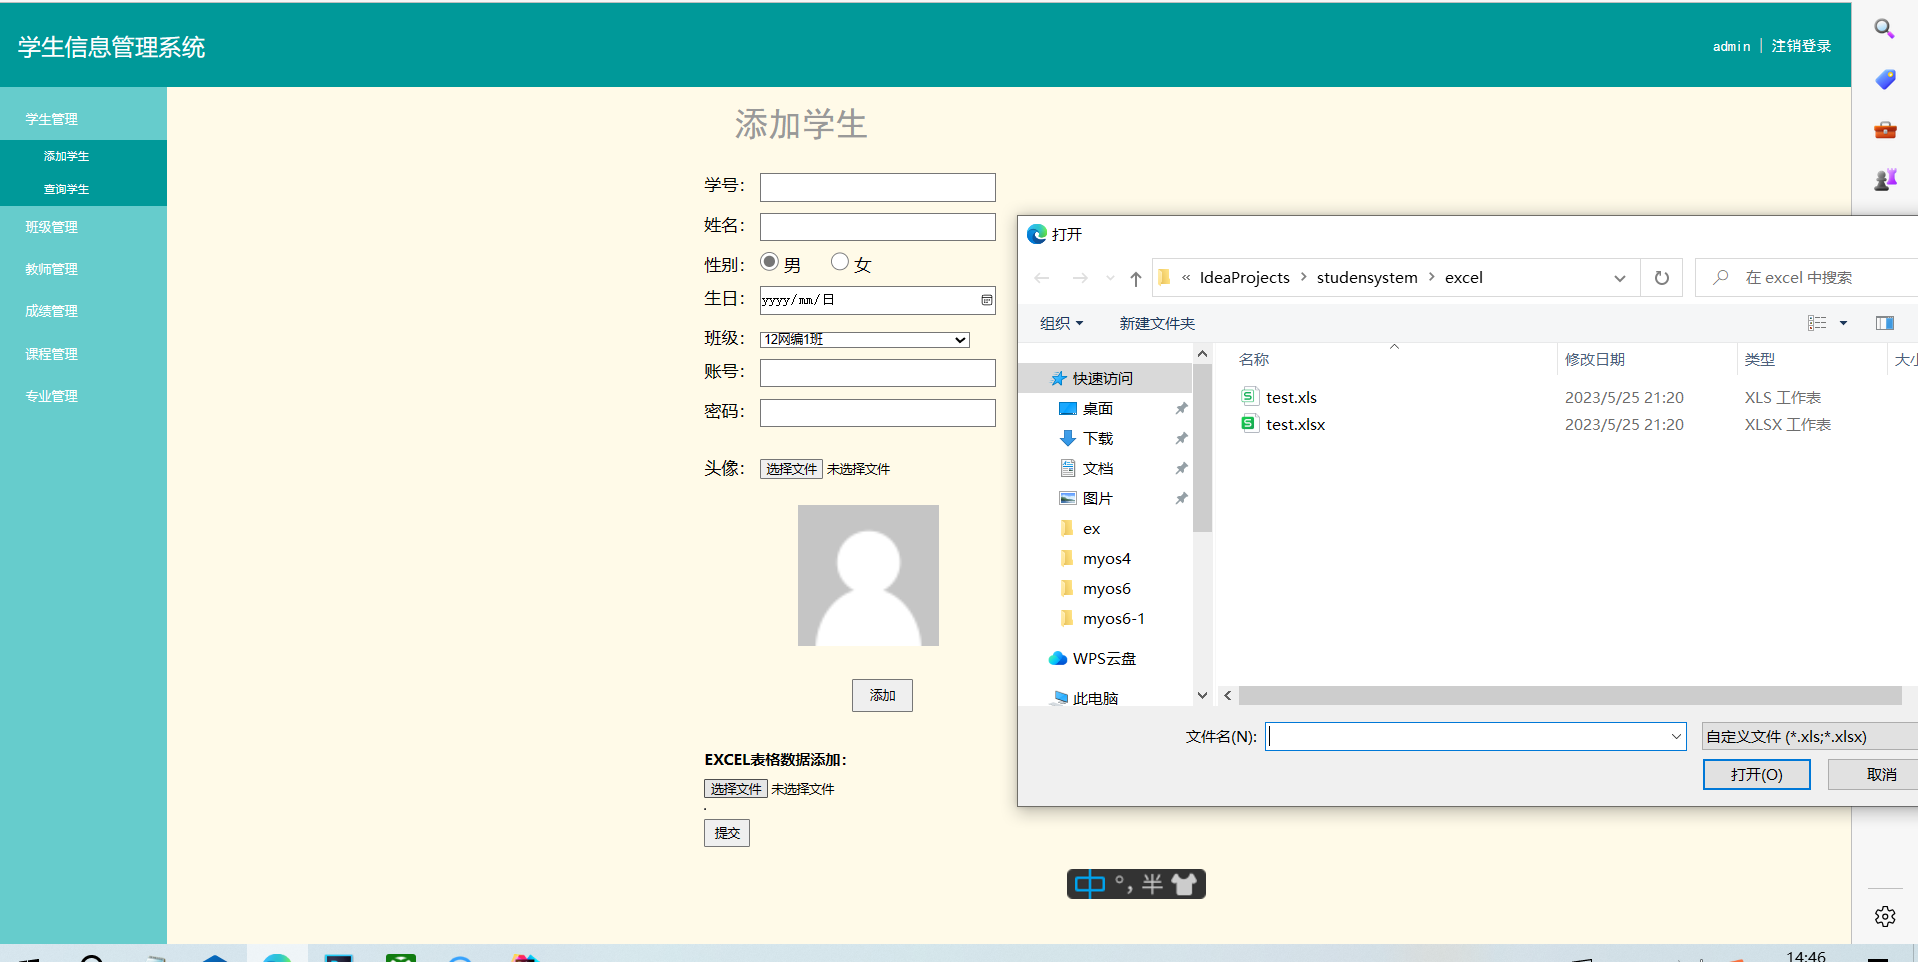This screenshot has width=1918, height=962.
Task: Click scroll-down arrow of the navigation pane
Action: point(1203,695)
